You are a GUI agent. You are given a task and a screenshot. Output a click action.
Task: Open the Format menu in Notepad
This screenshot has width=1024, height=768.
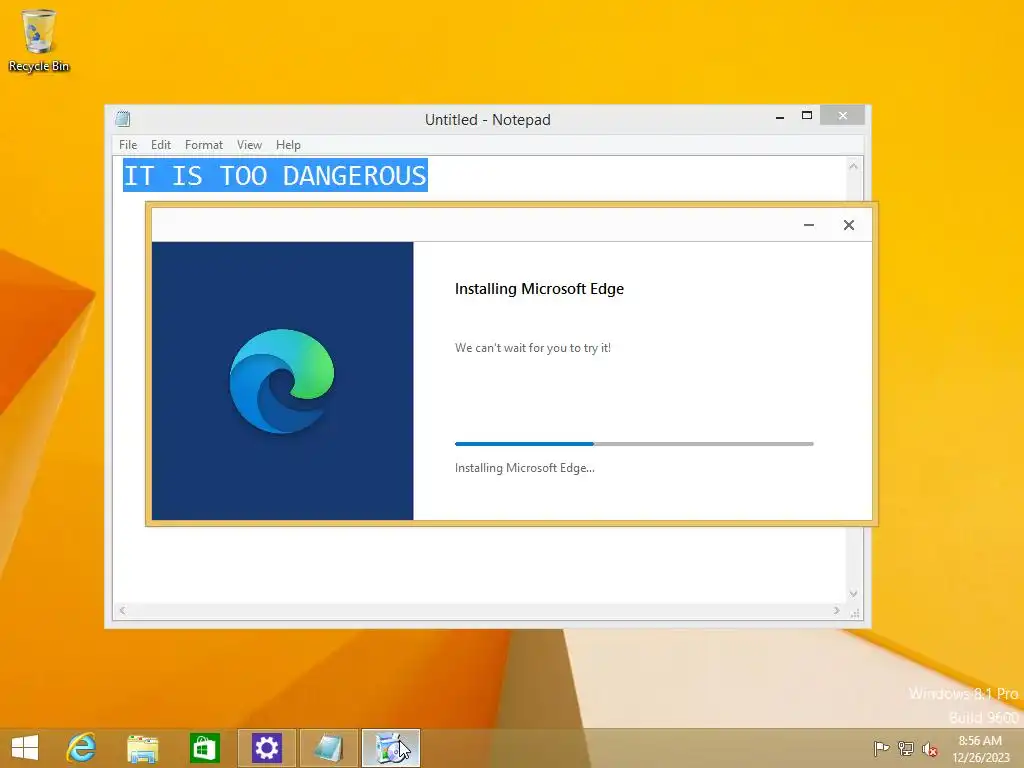click(x=204, y=145)
